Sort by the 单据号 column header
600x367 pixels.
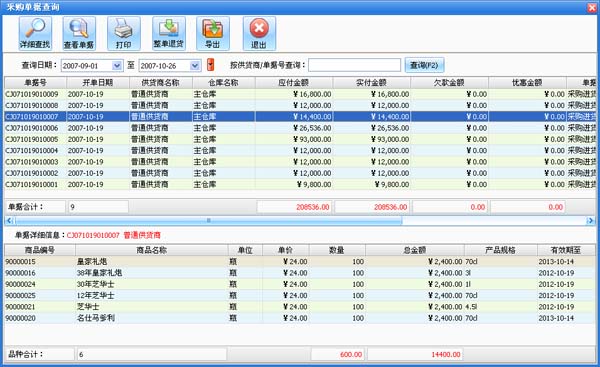tap(36, 83)
